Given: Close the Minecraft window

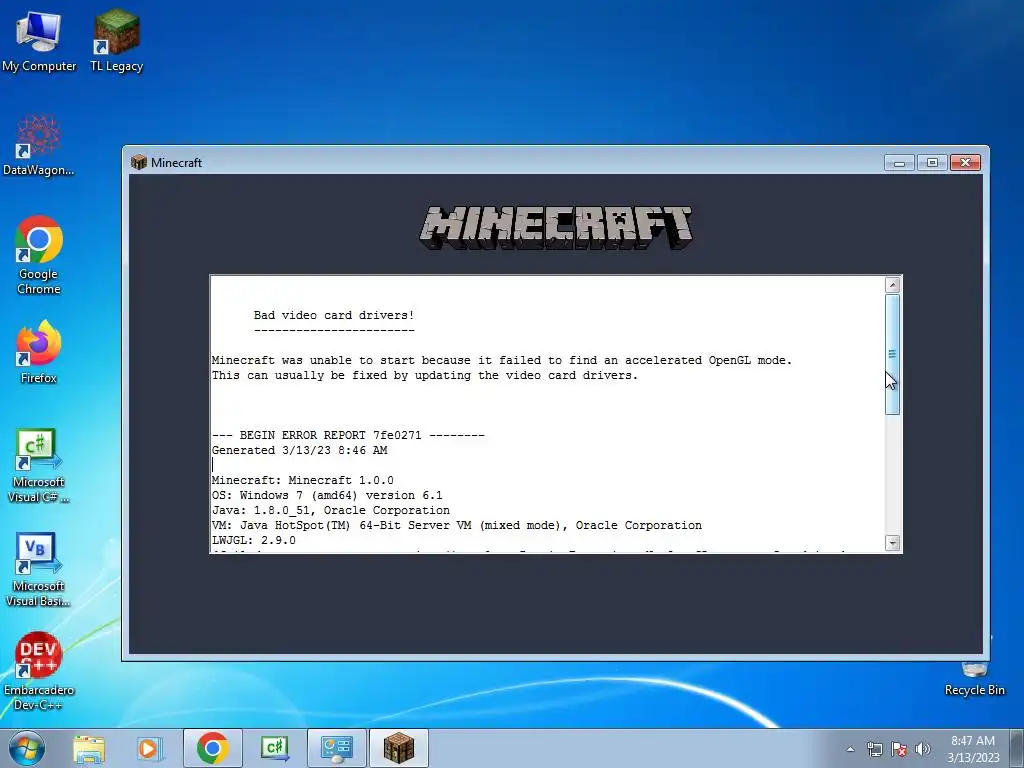Looking at the screenshot, I should (x=965, y=163).
